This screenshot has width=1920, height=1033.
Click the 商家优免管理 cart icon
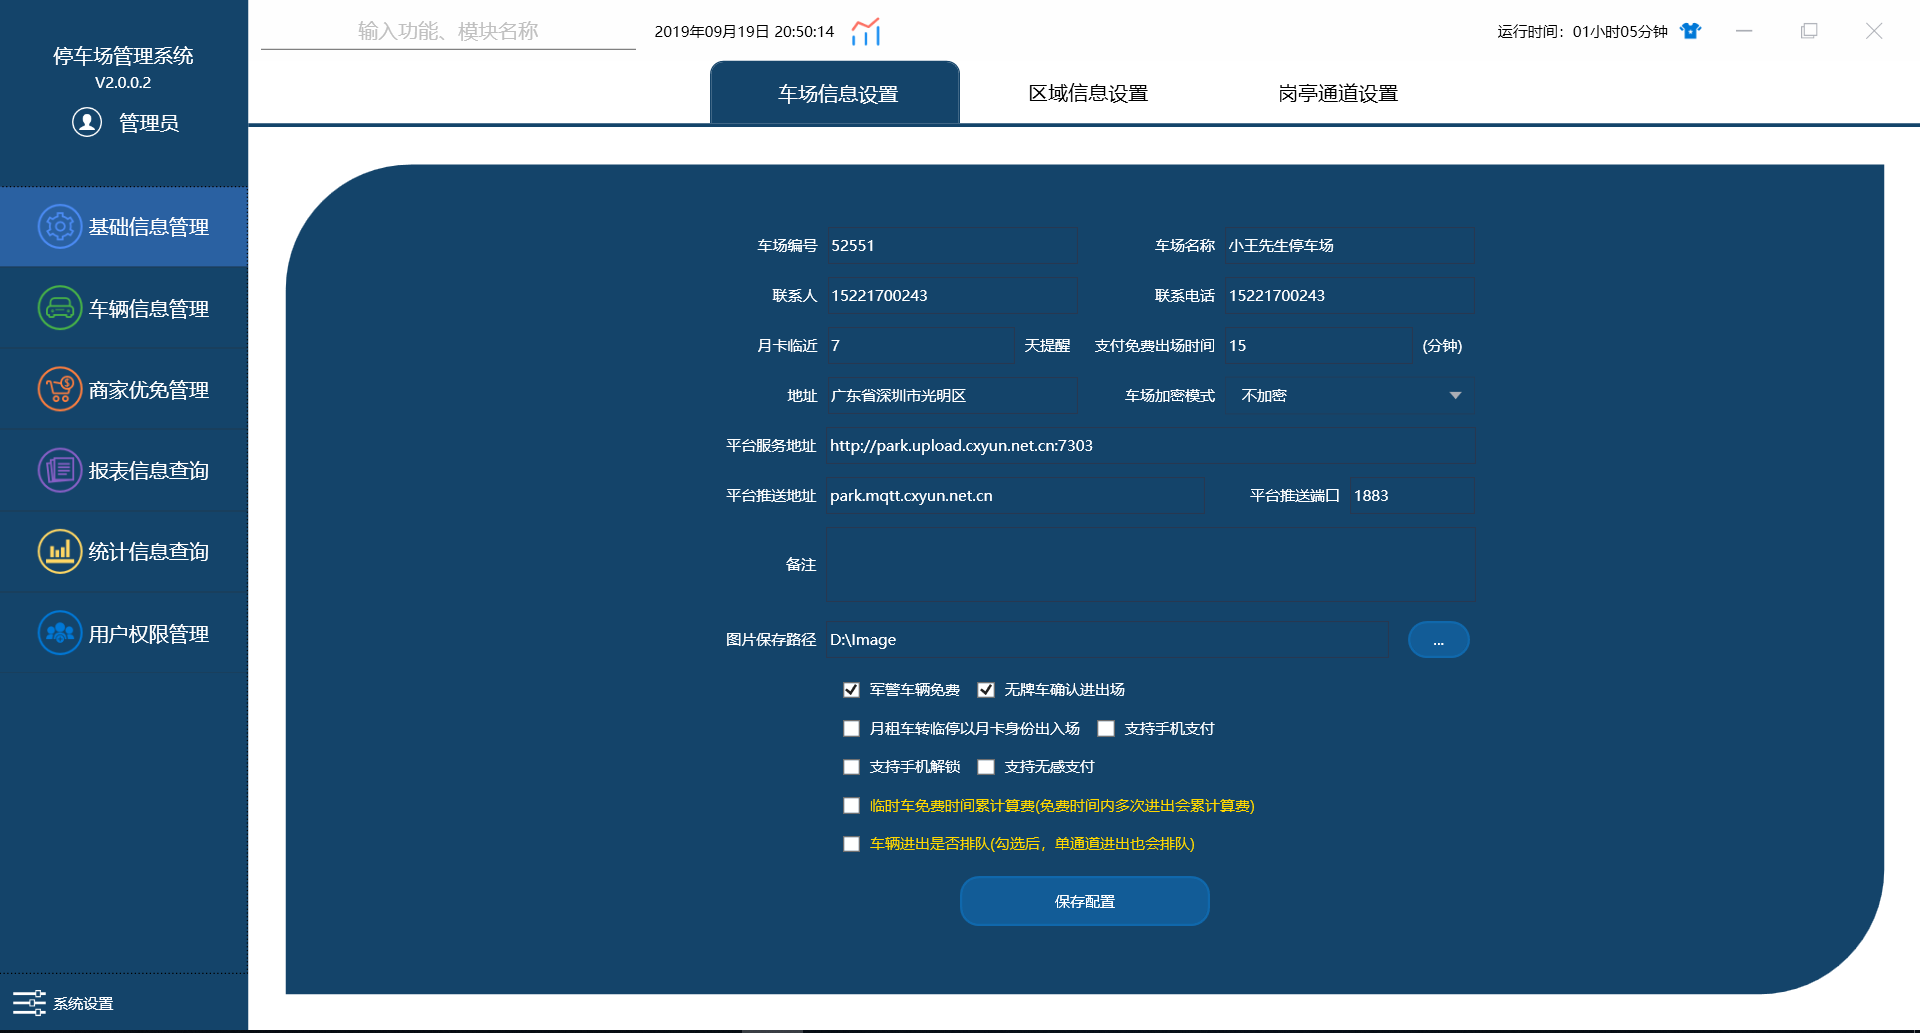click(x=60, y=389)
